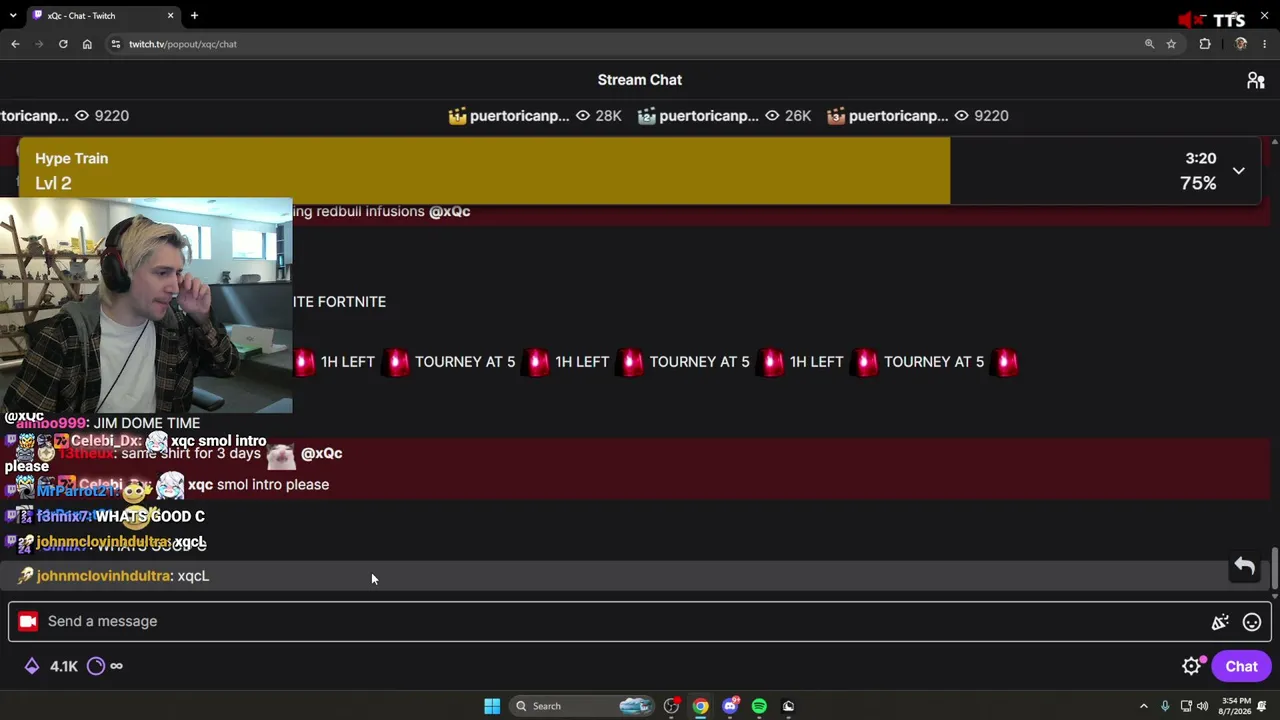1280x720 pixels.
Task: Open the channel points infinity balance
Action: point(105,666)
